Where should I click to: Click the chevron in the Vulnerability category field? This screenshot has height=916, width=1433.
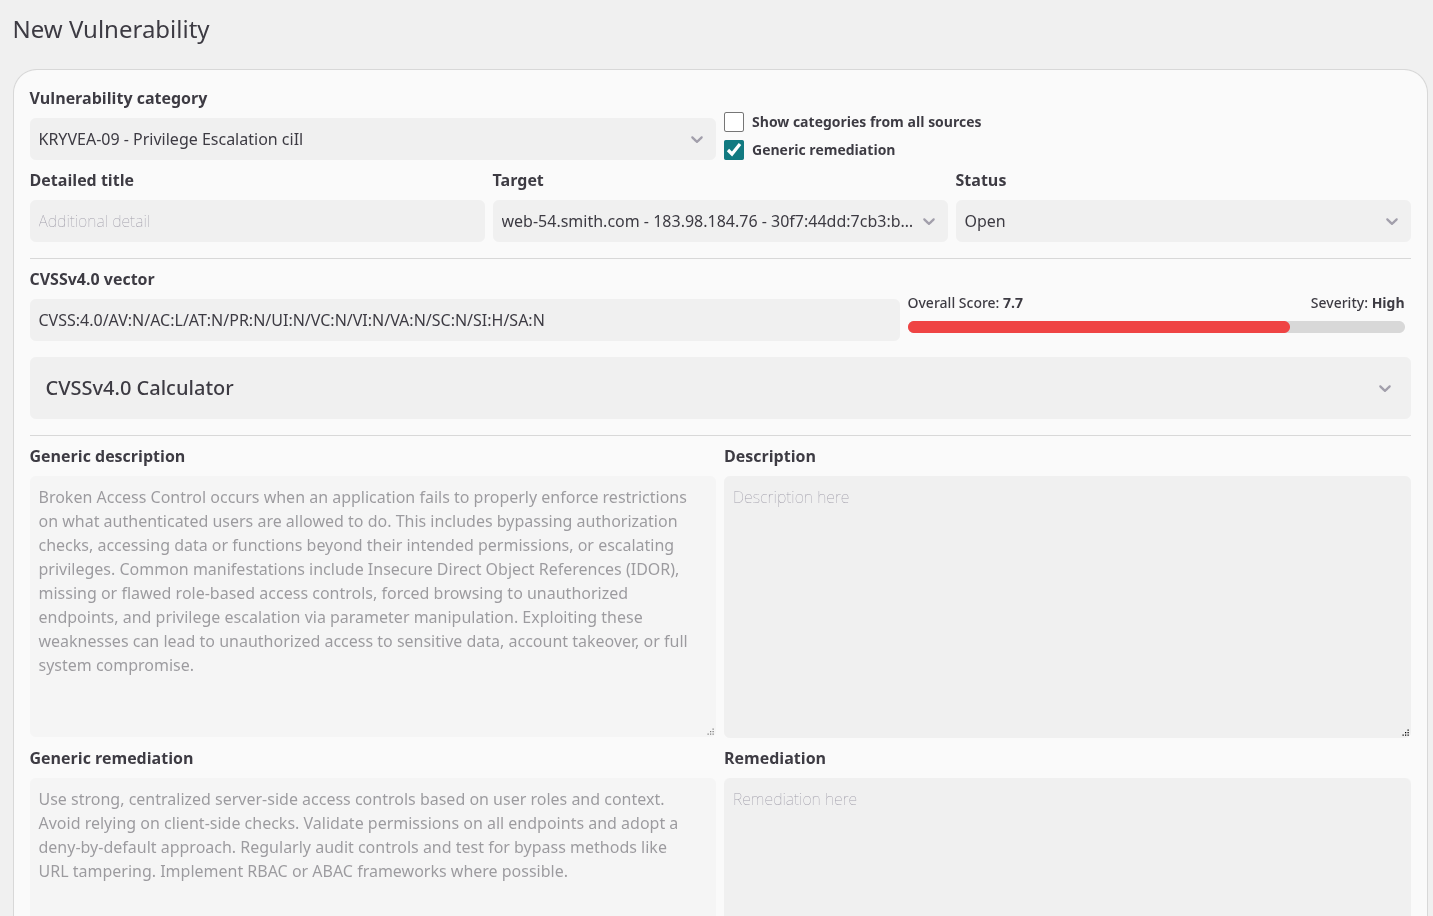pos(697,140)
